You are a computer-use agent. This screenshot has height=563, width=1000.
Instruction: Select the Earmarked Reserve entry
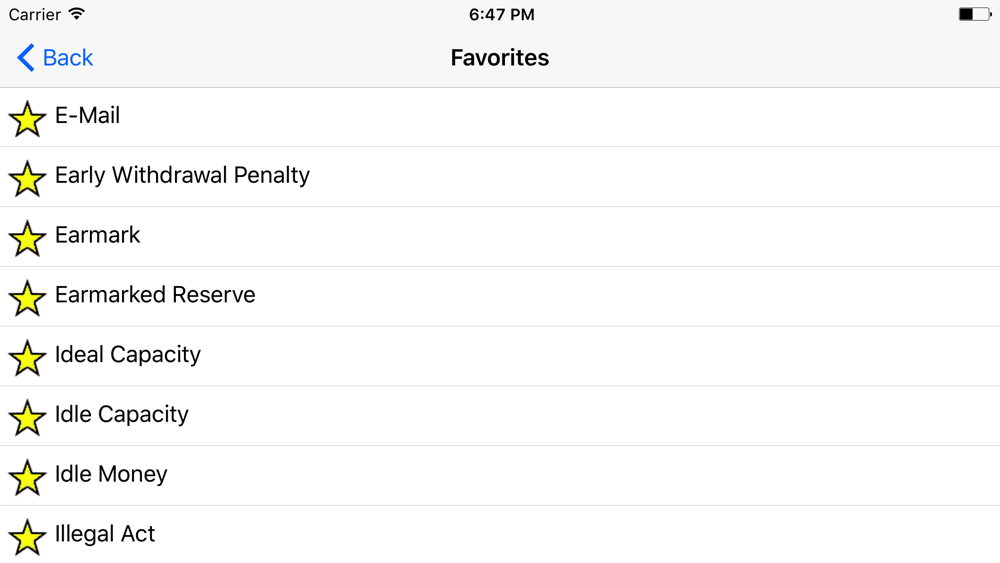pyautogui.click(x=500, y=296)
